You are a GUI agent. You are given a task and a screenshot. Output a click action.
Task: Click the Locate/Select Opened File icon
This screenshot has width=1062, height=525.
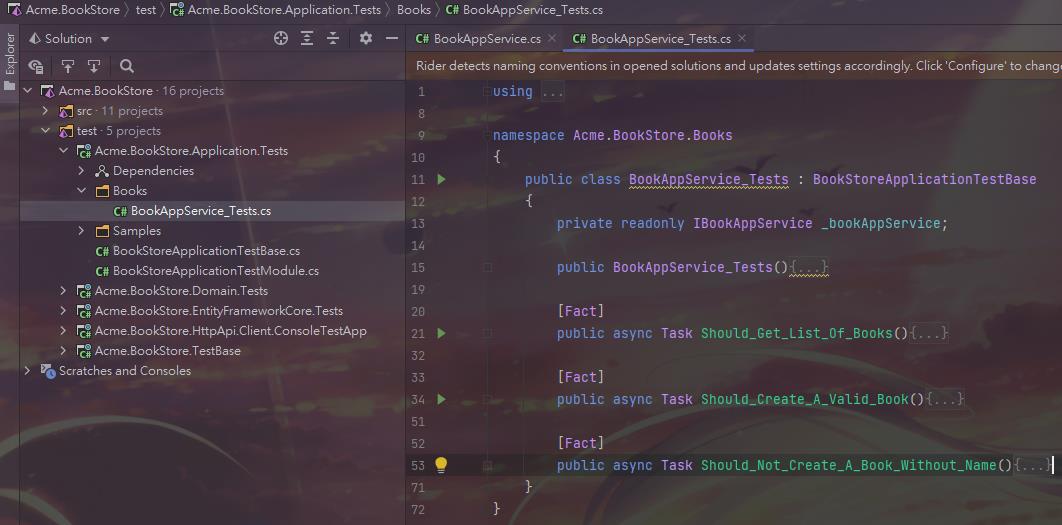tap(281, 38)
